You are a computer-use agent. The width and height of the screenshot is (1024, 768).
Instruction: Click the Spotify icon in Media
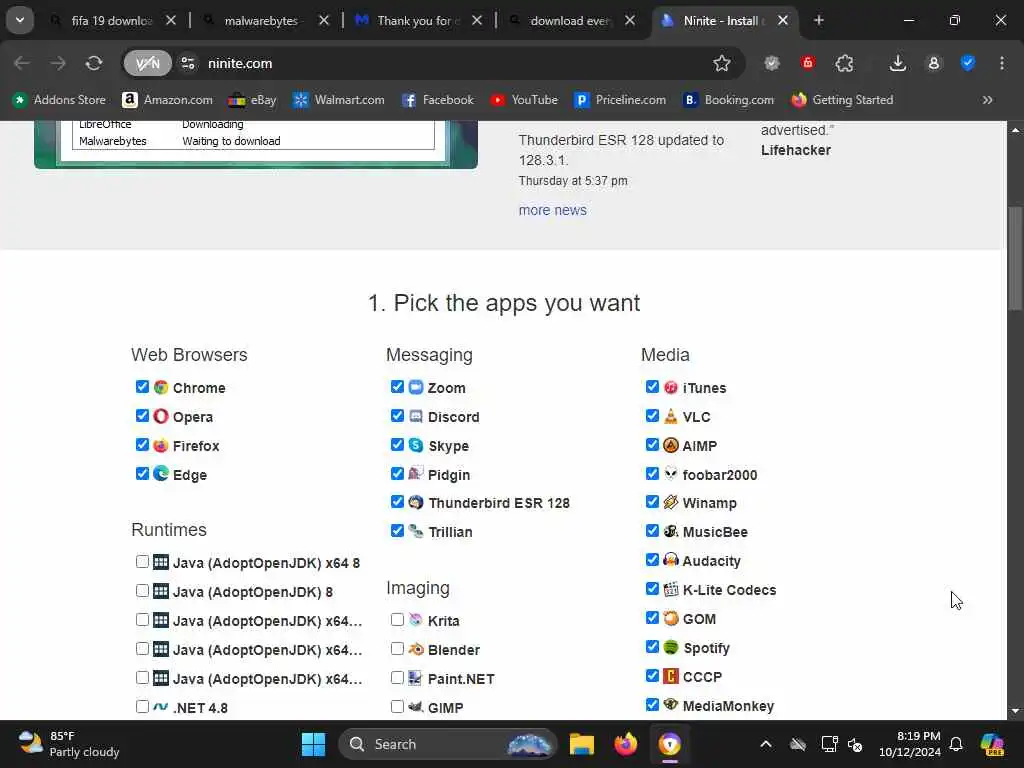(671, 647)
